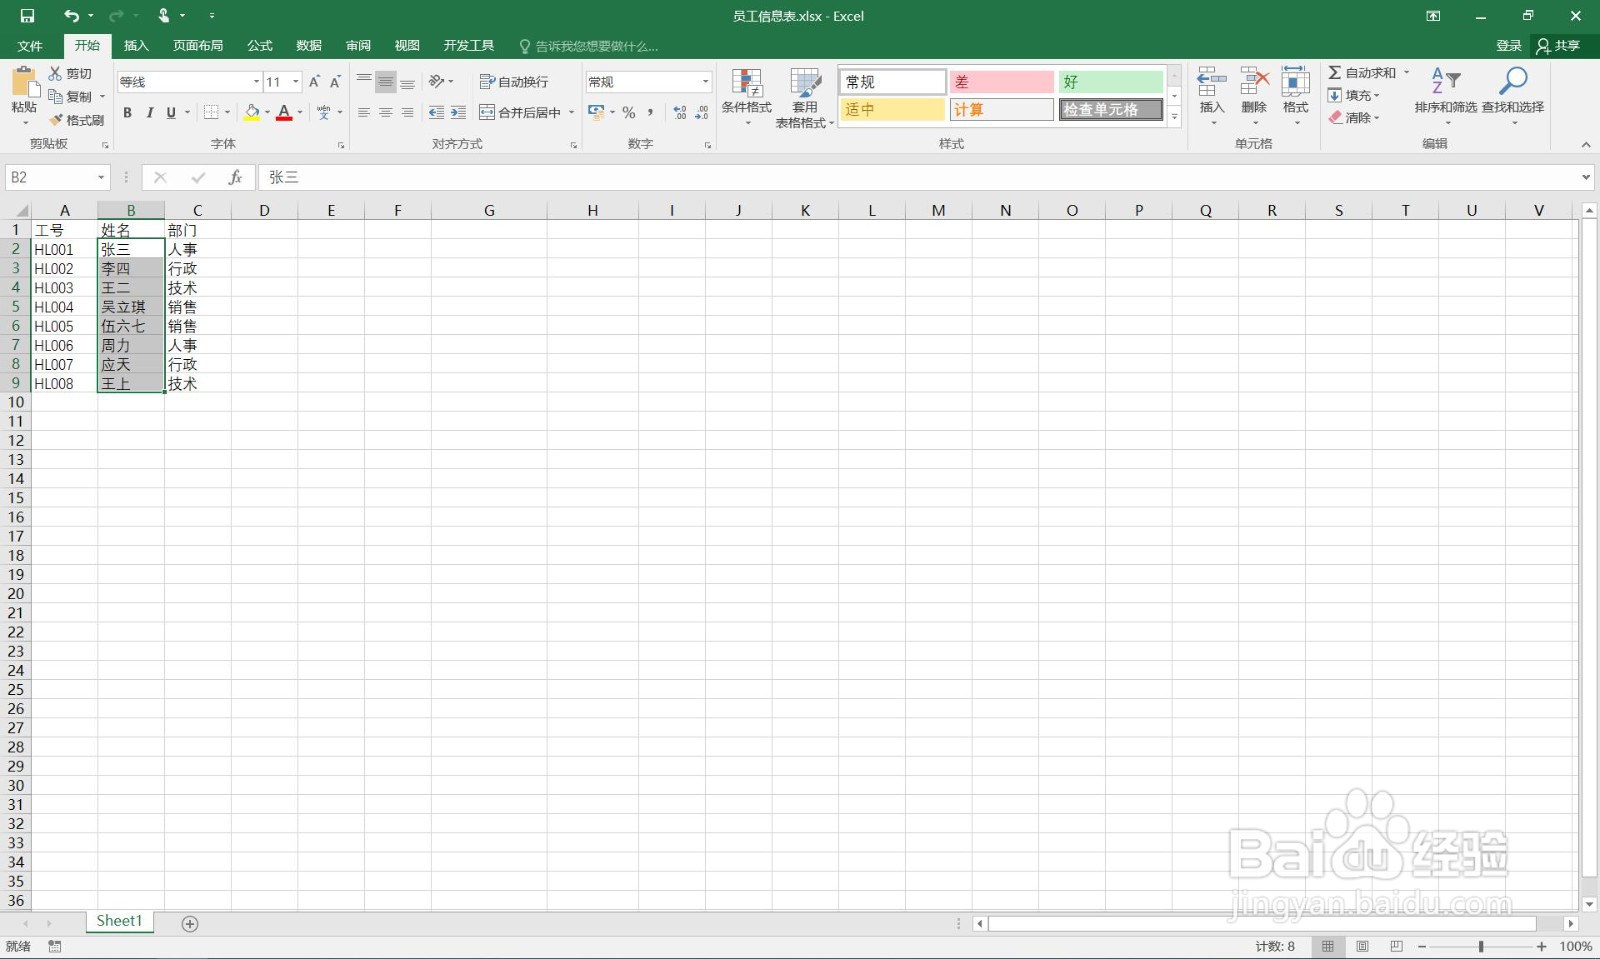Click the Undo arrow icon
Screen dimensions: 1600x959
click(x=71, y=16)
